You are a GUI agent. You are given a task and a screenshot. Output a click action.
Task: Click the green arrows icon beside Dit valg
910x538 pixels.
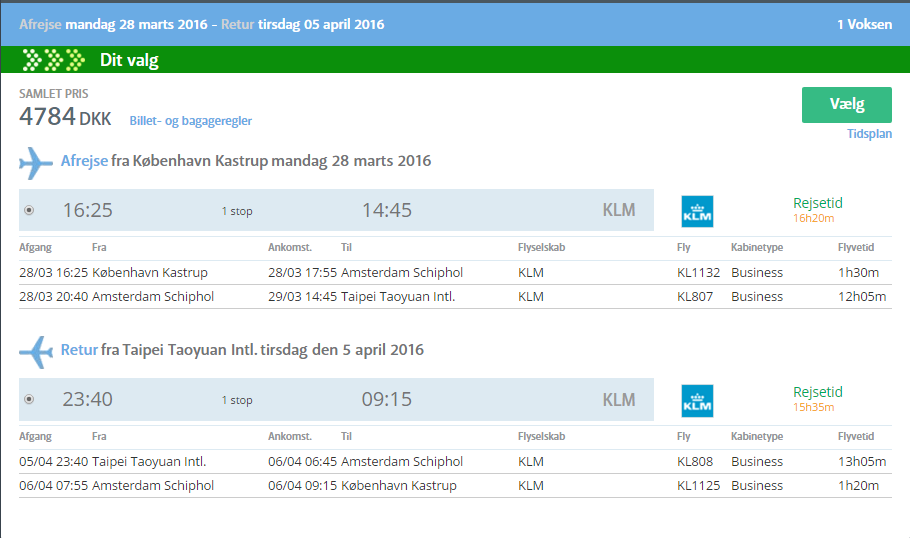[53, 60]
